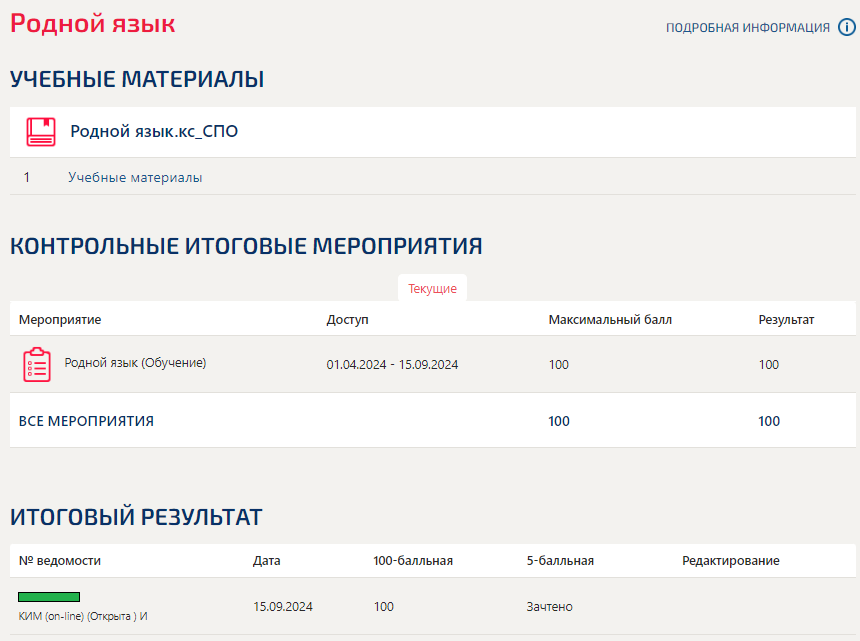Viewport: 860px width, 641px height.
Task: Open the Учебные материалы link
Action: (135, 177)
